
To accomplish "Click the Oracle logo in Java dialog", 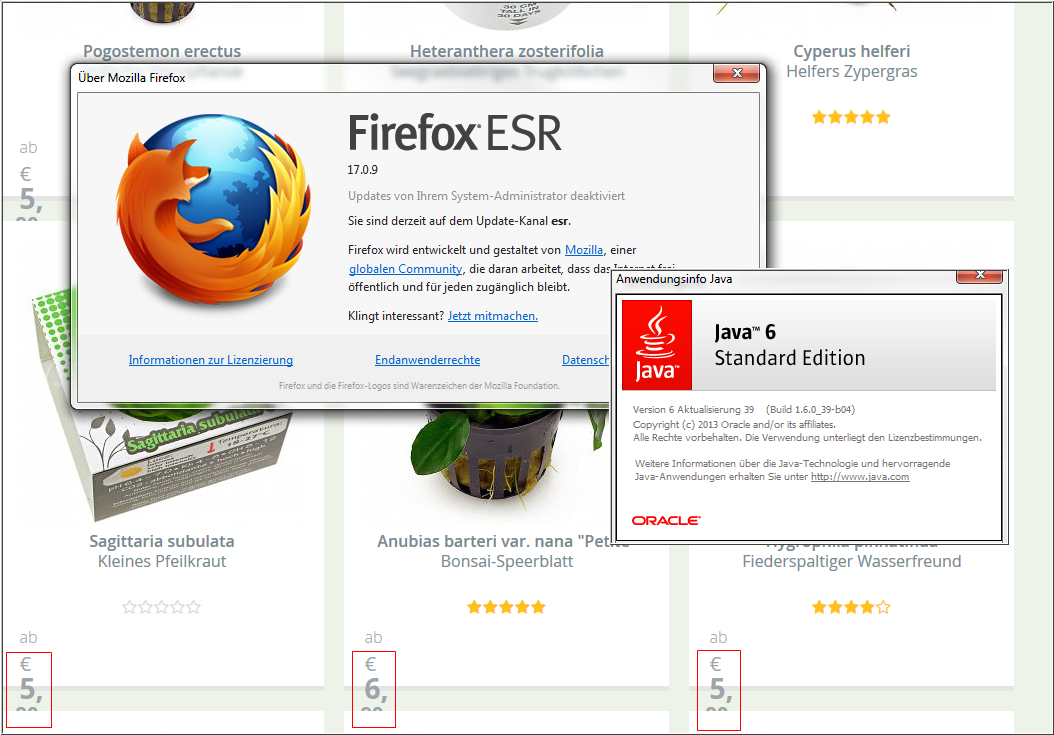I will pos(665,520).
